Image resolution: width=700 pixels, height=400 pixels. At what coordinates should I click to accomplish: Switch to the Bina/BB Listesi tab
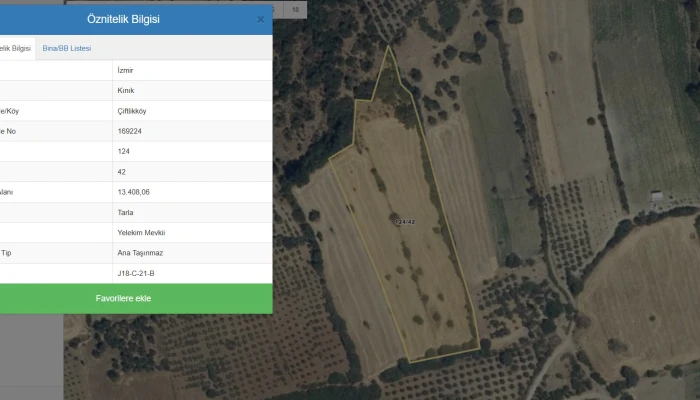(x=67, y=48)
